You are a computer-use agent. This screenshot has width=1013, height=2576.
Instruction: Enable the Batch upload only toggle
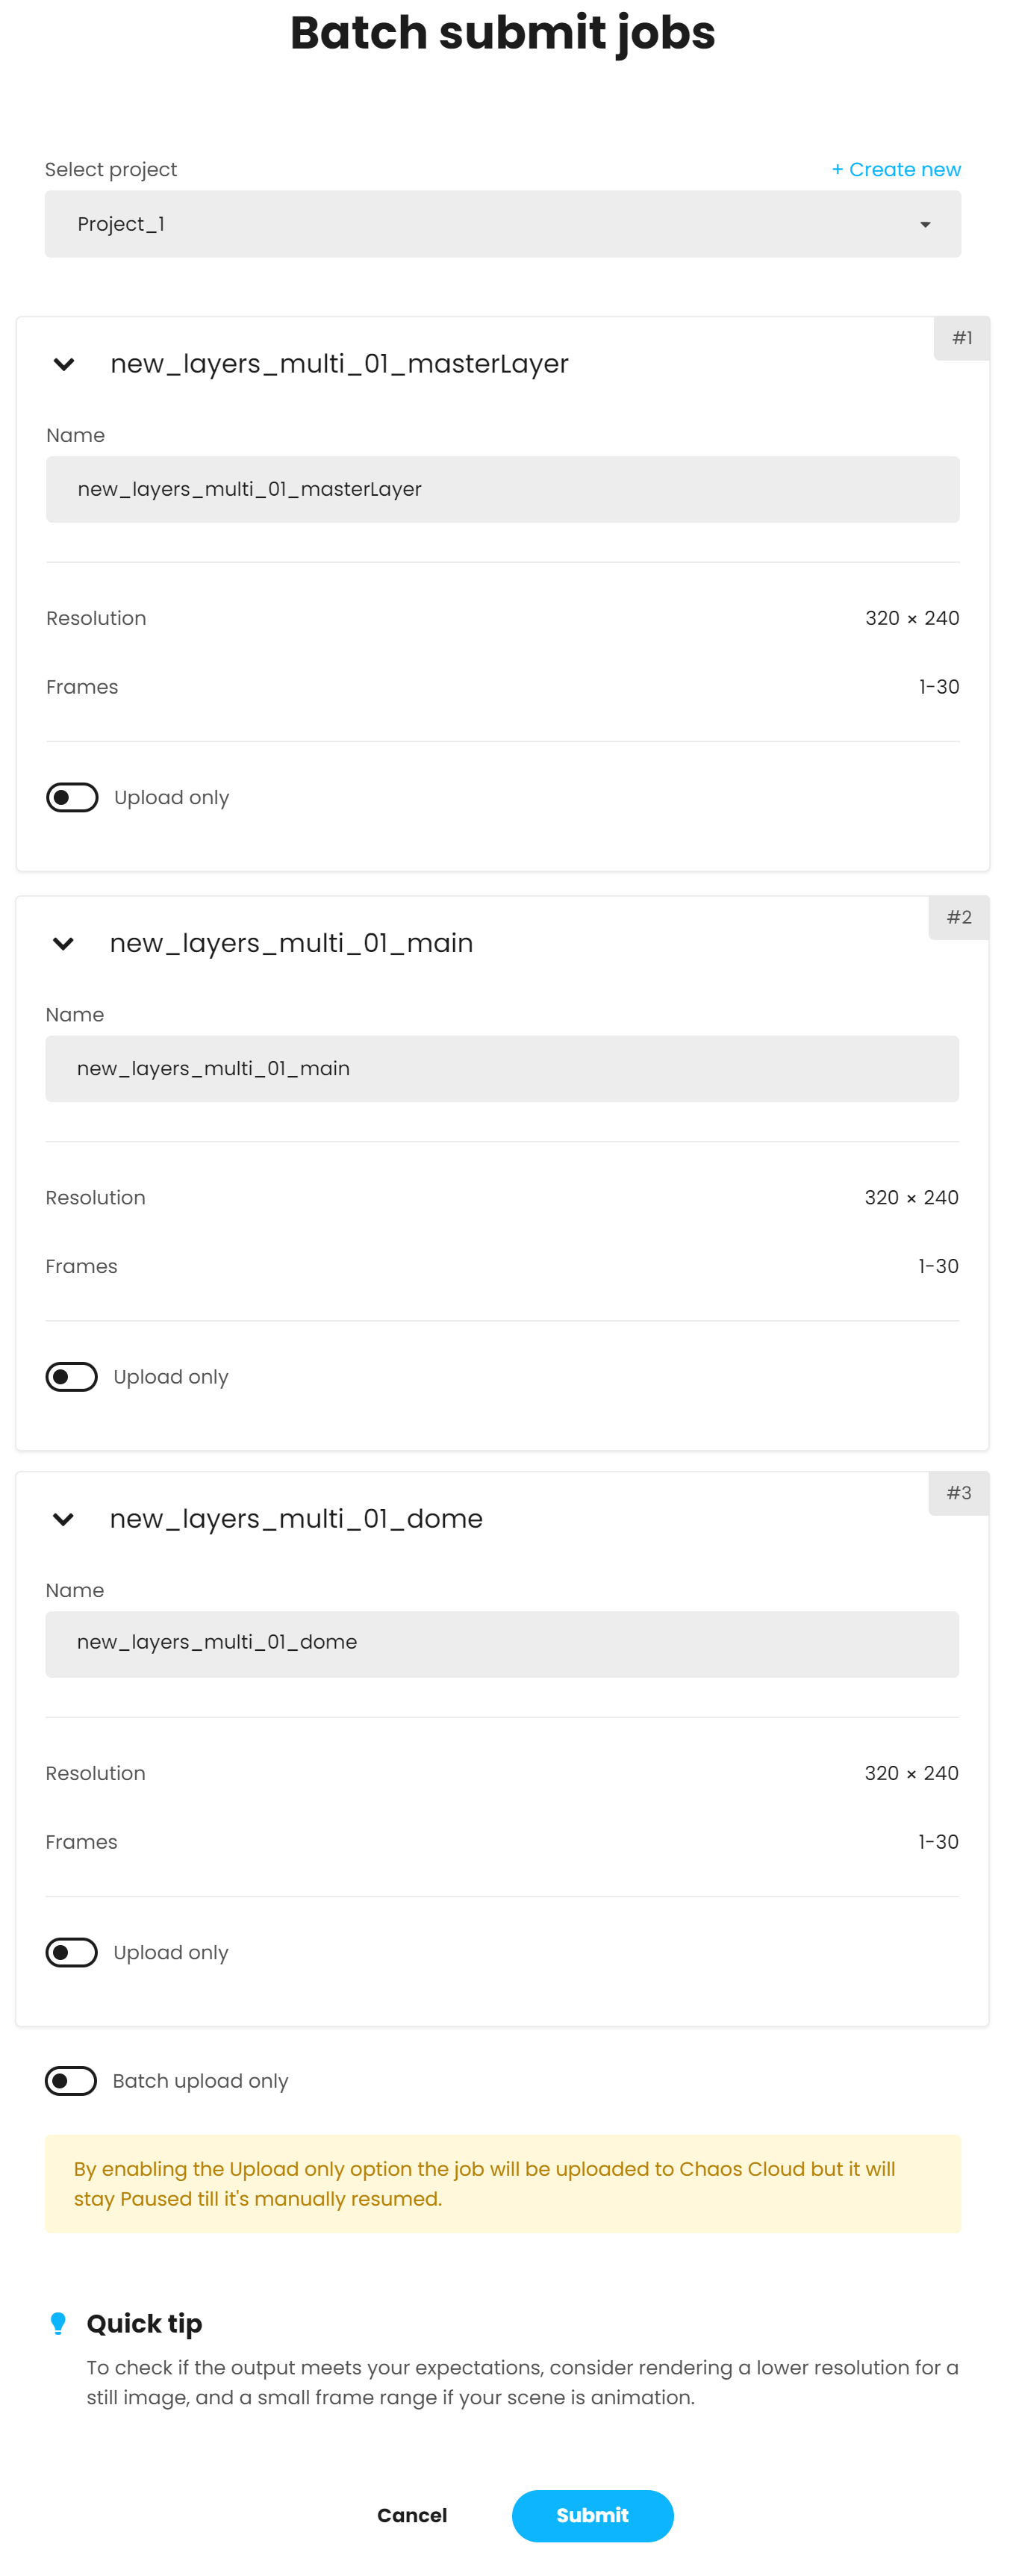[x=71, y=2081]
